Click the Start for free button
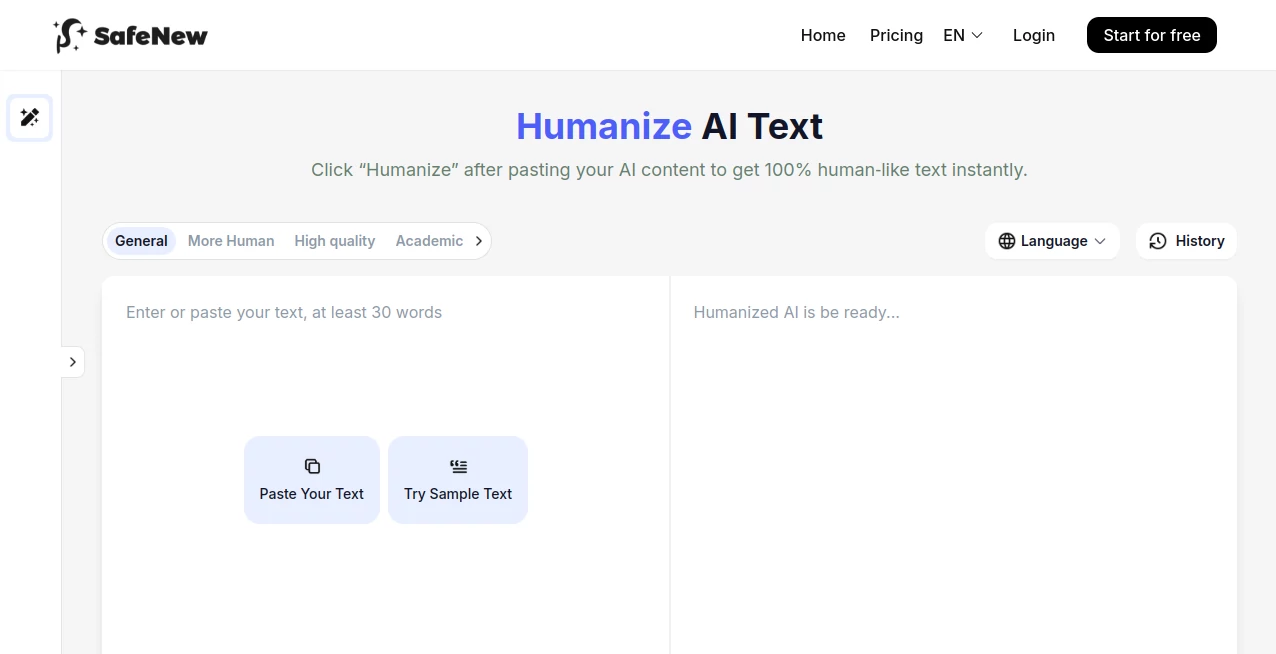This screenshot has width=1276, height=654. tap(1151, 35)
